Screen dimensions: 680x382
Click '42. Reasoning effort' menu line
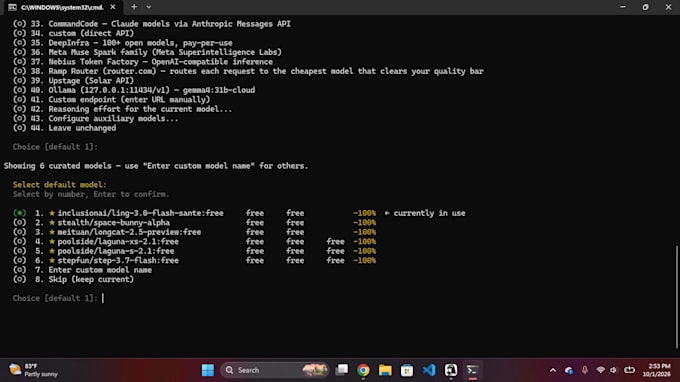[x=122, y=109]
